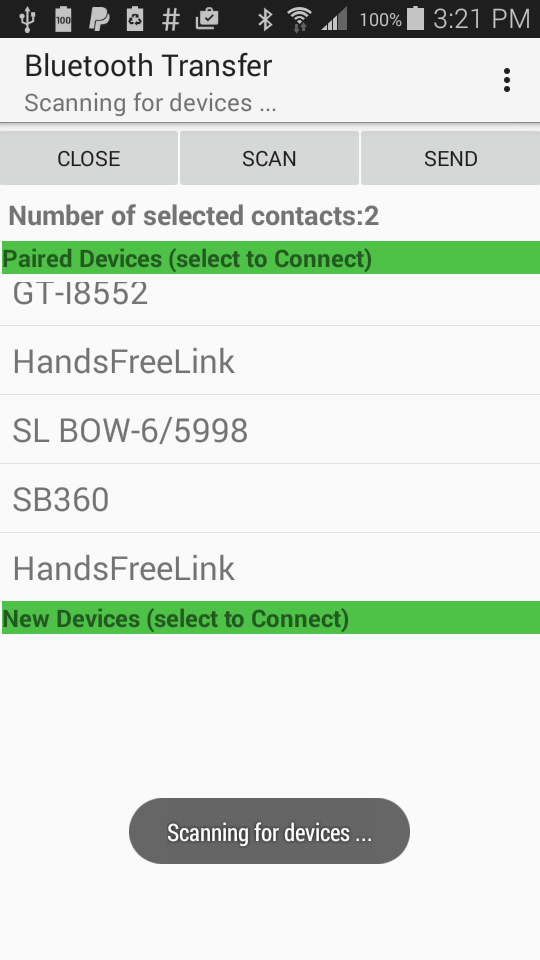Image resolution: width=540 pixels, height=960 pixels.
Task: Start a new SCAN for devices
Action: click(269, 158)
